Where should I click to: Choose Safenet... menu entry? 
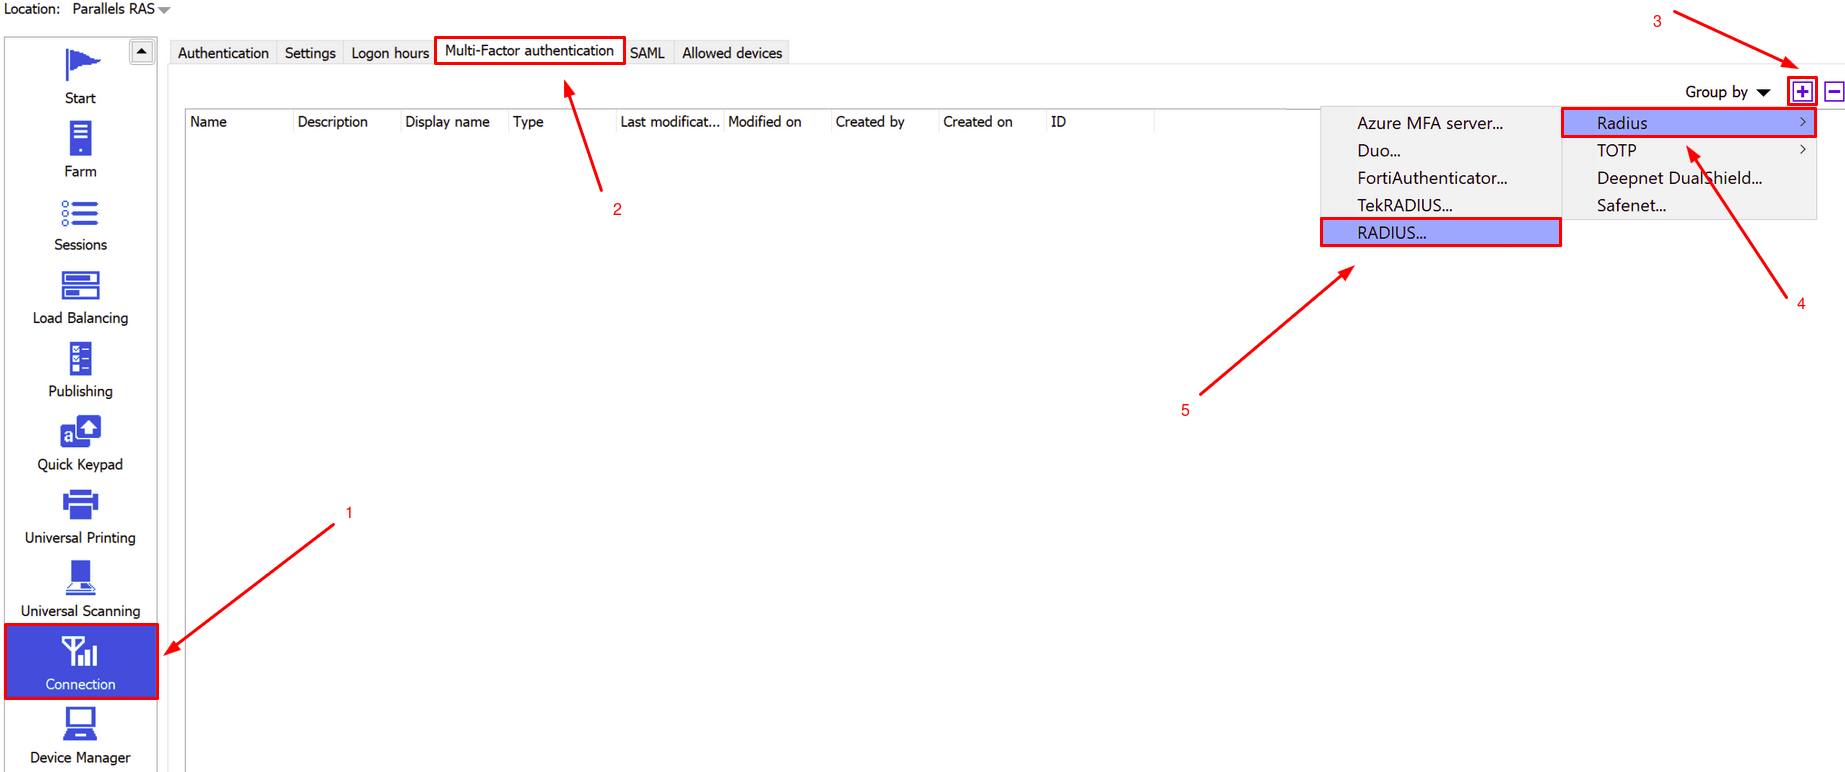[1689, 205]
